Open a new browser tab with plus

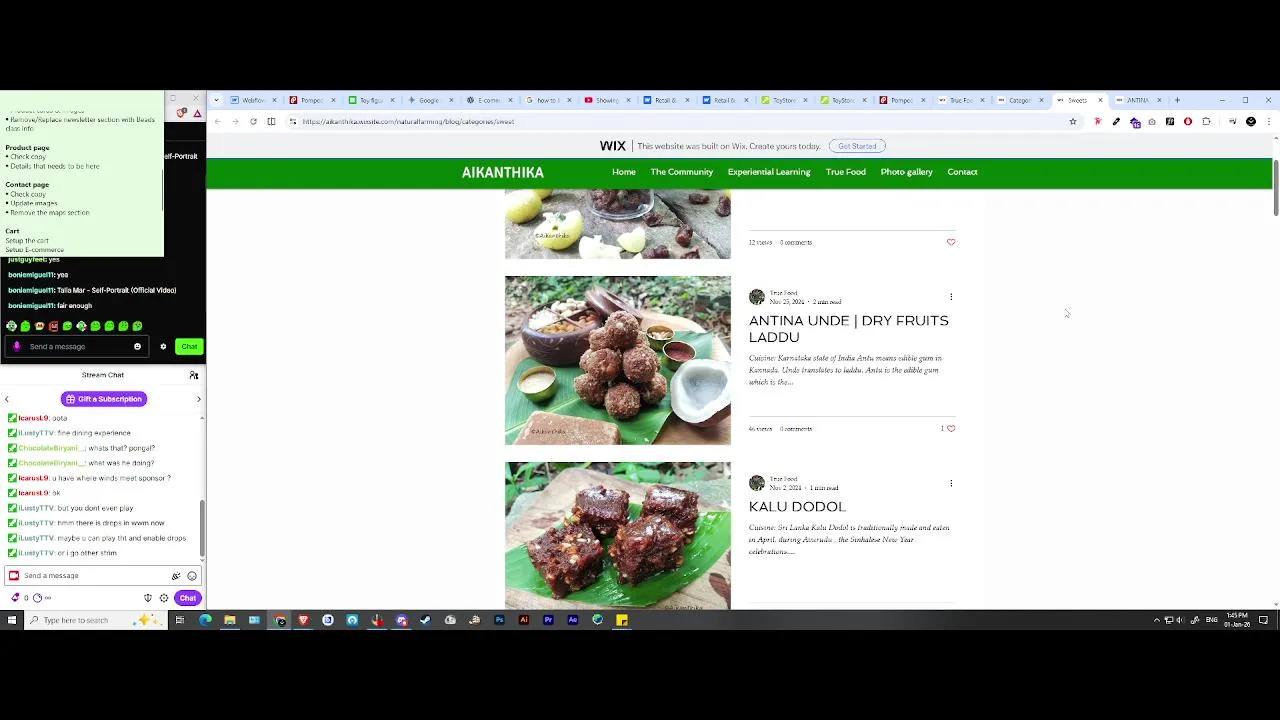1177,100
